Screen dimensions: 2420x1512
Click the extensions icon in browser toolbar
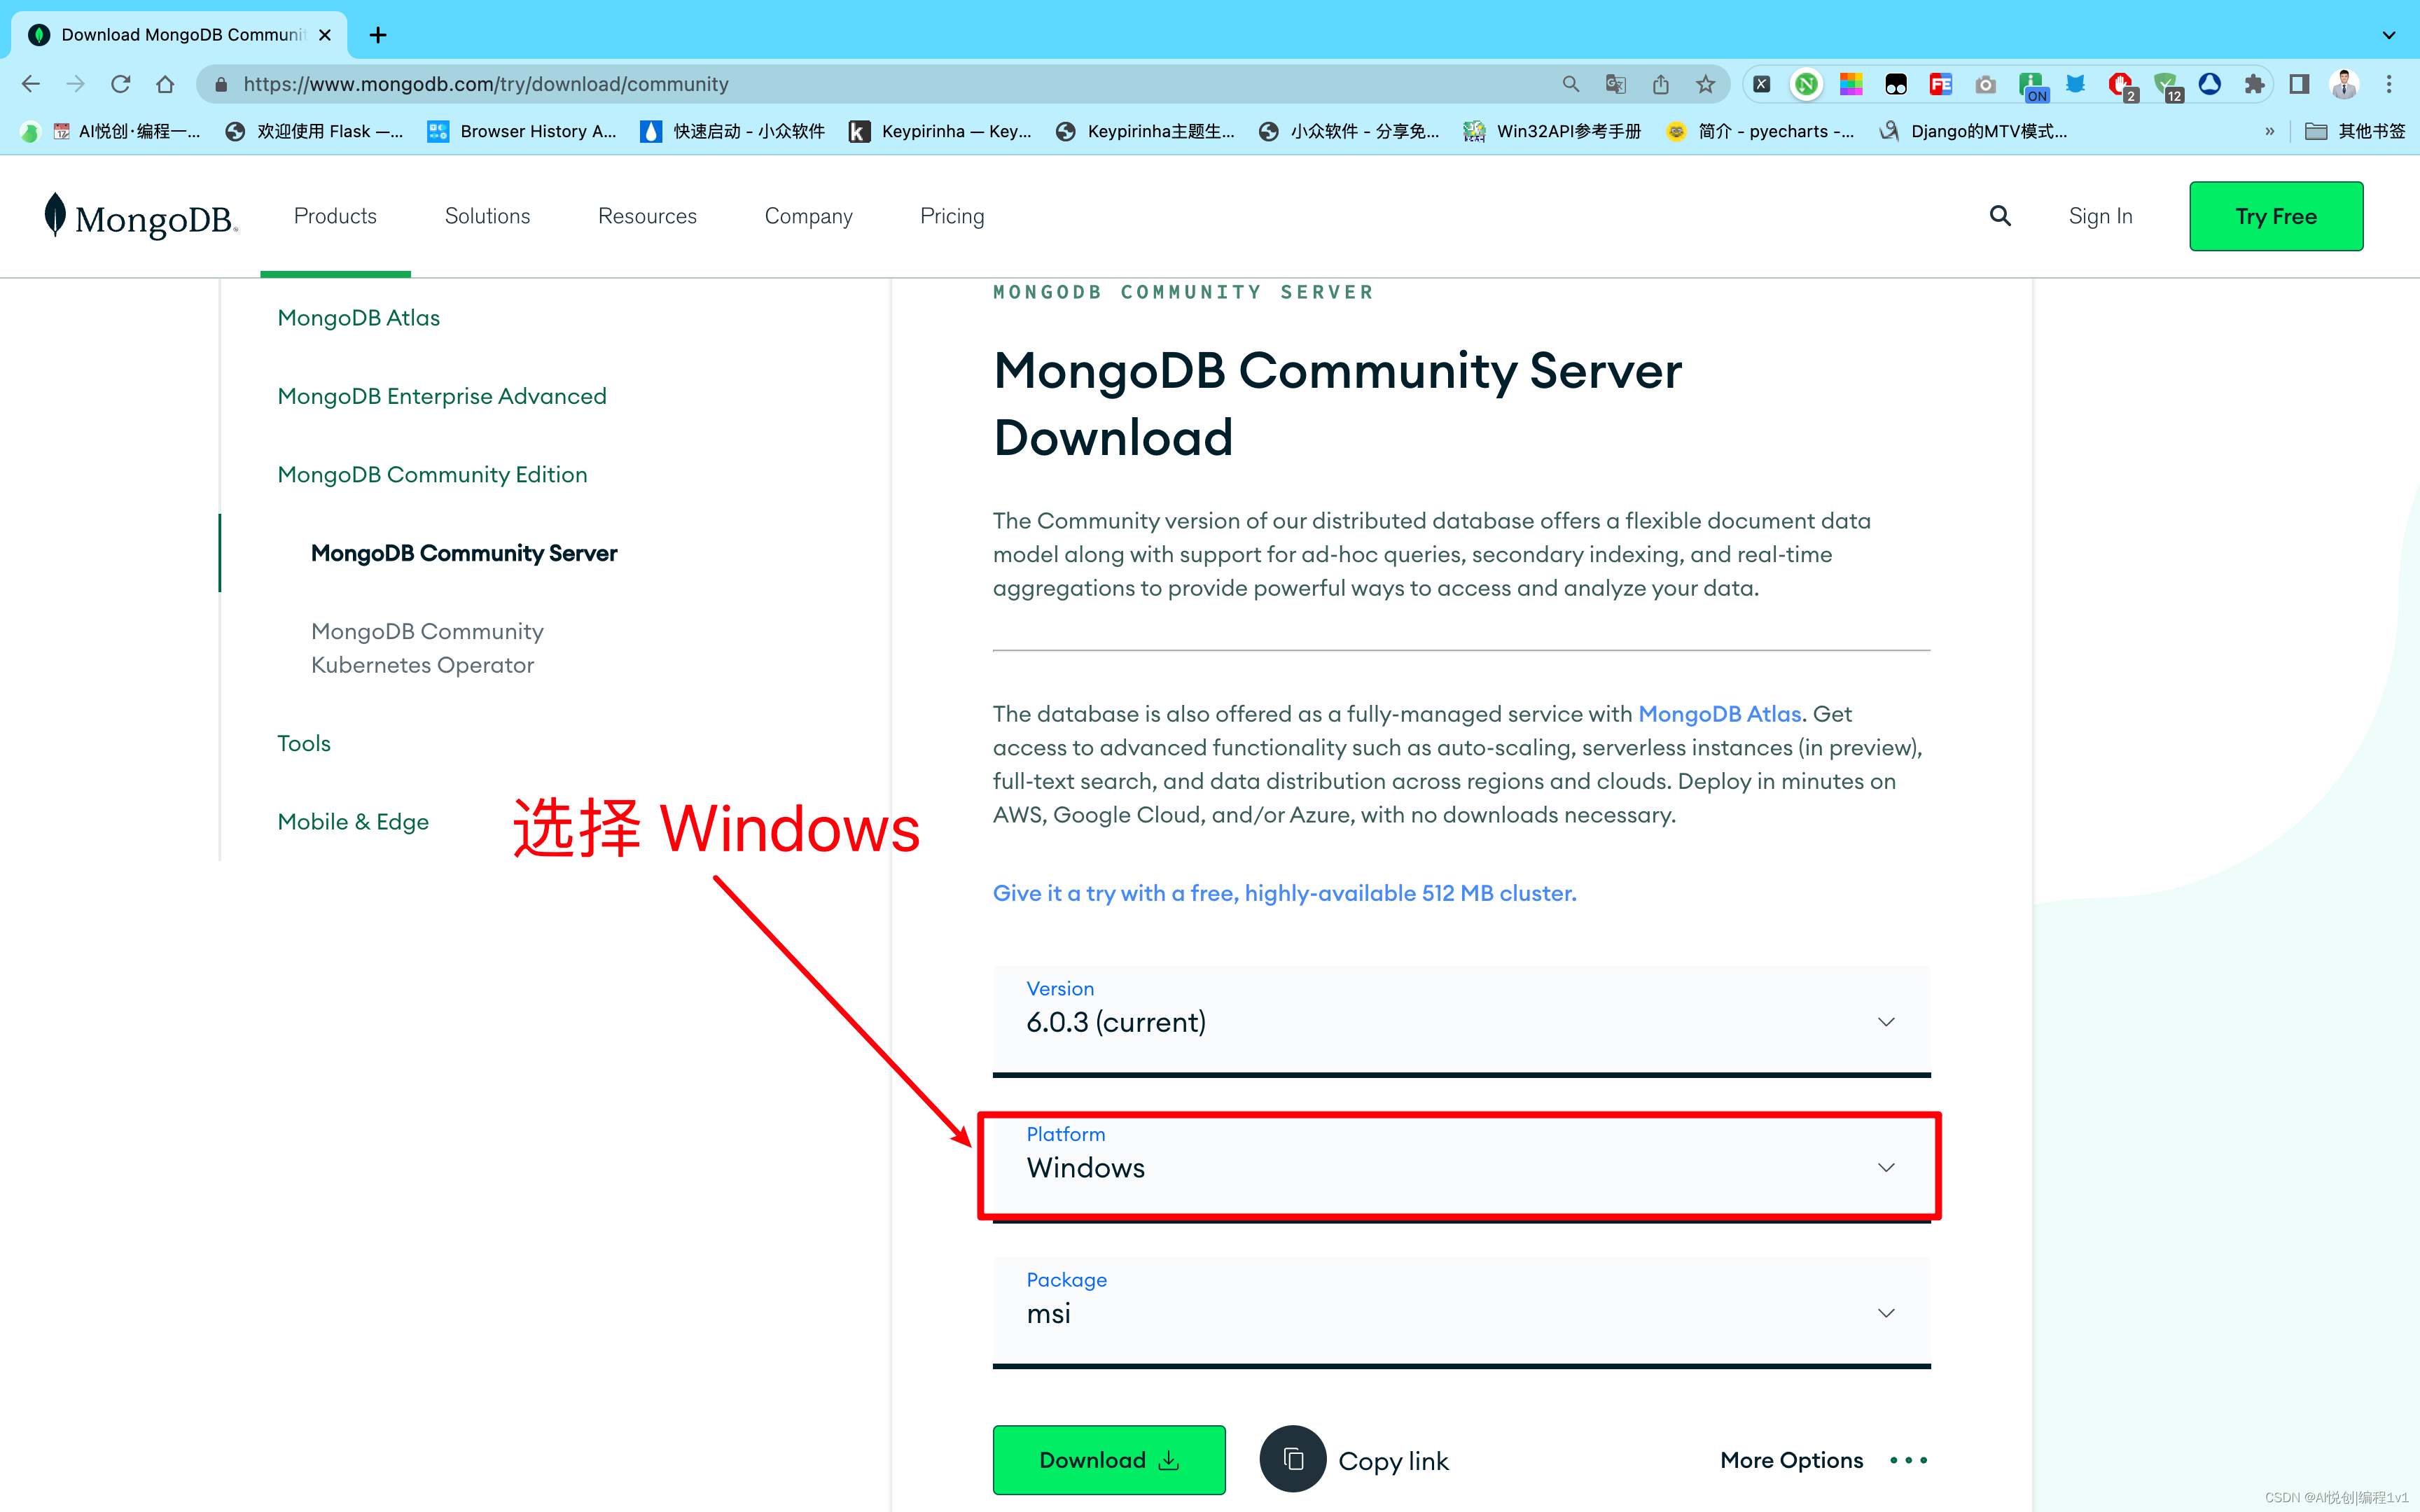2255,83
